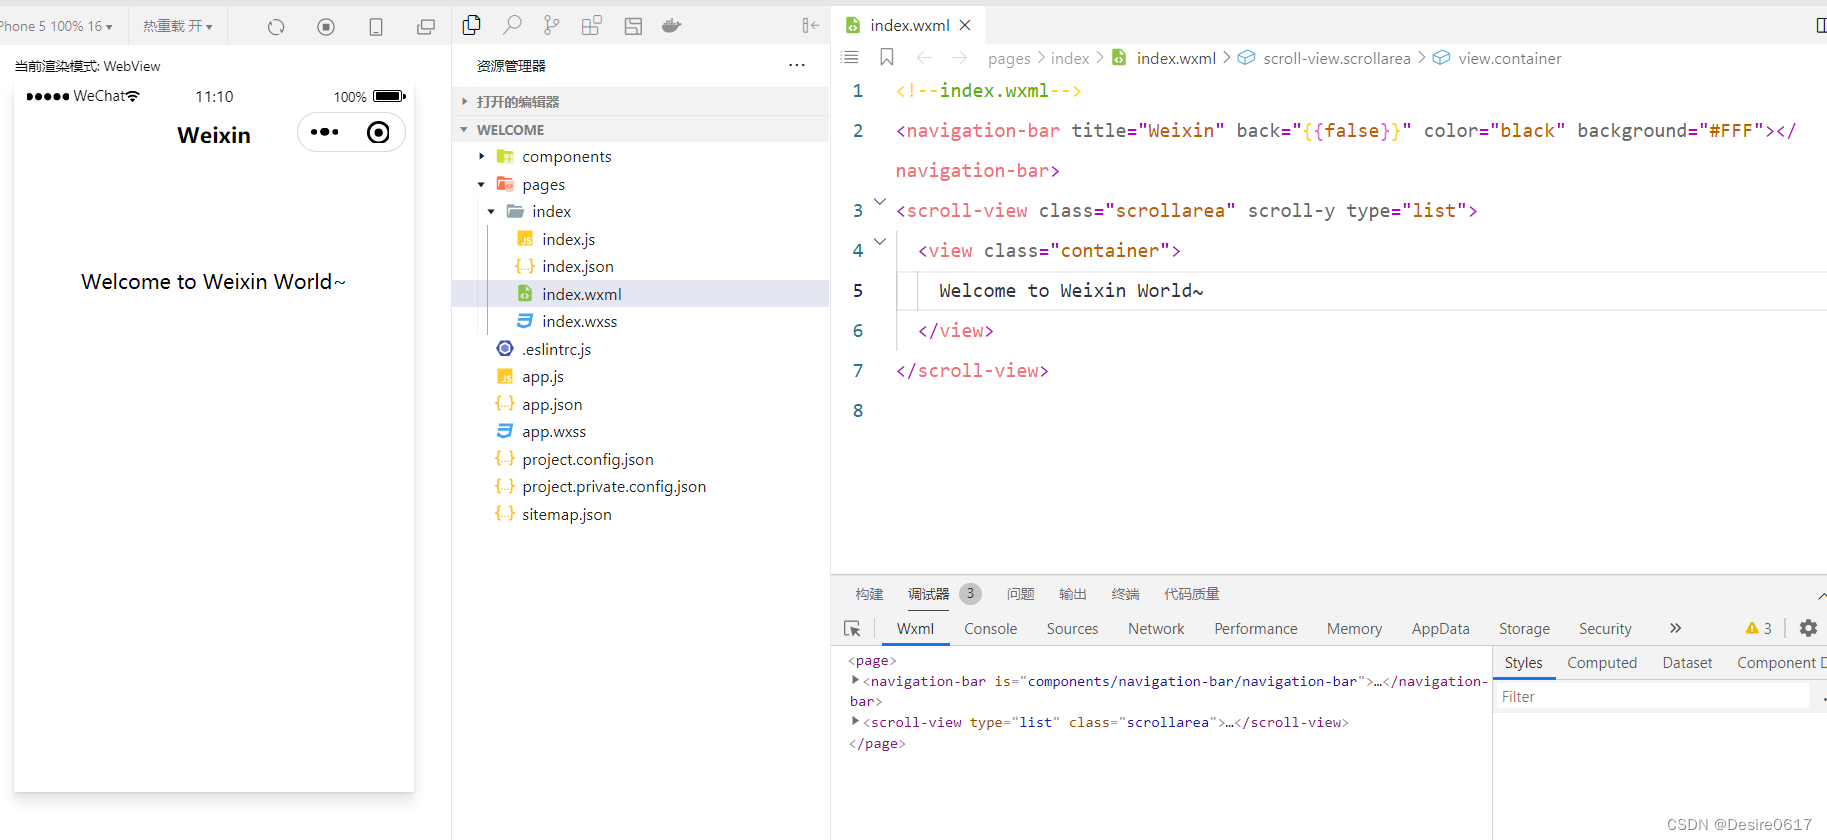Expand the 打开的编辑器 section
This screenshot has width=1827, height=840.
[x=640, y=102]
